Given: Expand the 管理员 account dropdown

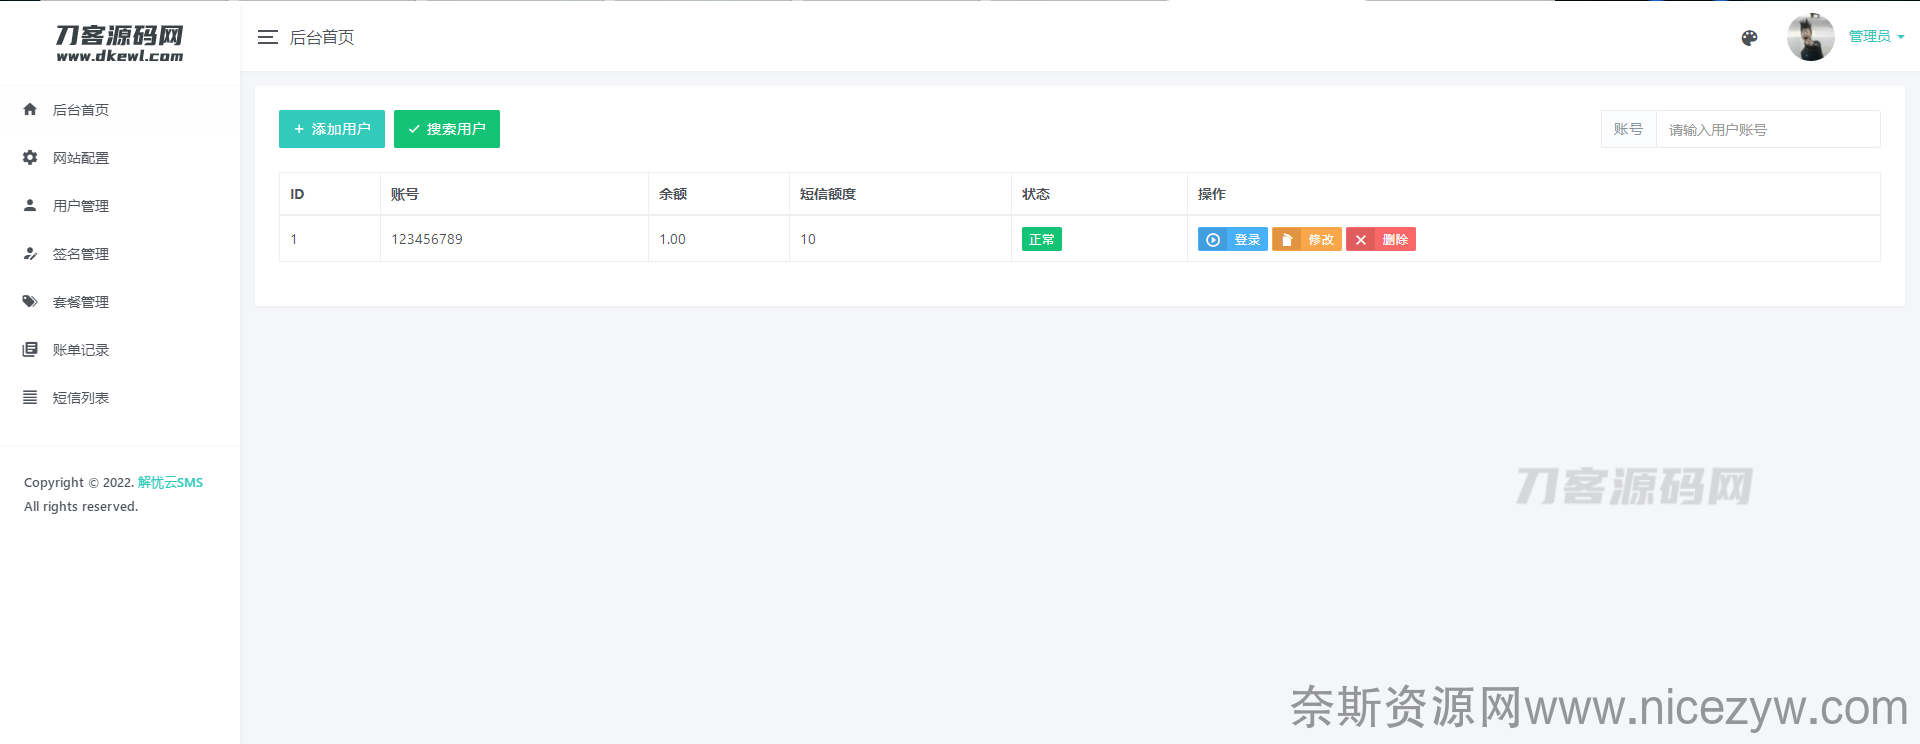Looking at the screenshot, I should (x=1876, y=37).
